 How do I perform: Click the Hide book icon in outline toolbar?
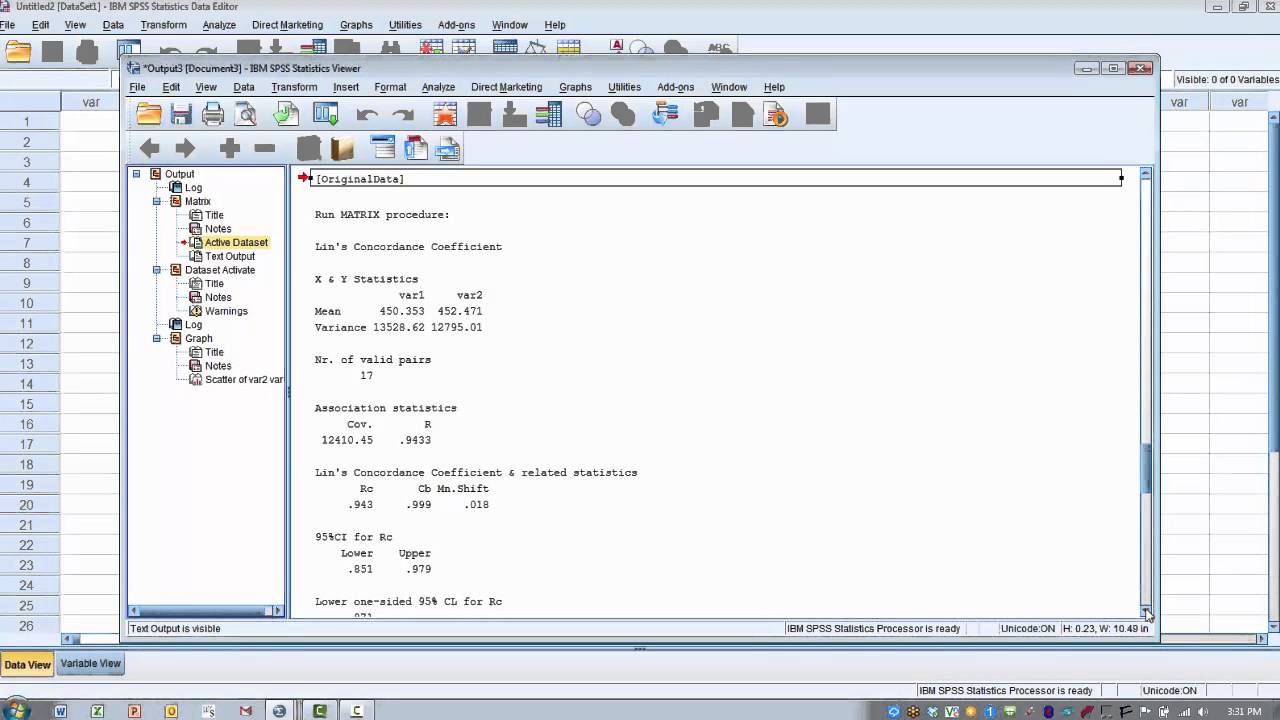[342, 149]
